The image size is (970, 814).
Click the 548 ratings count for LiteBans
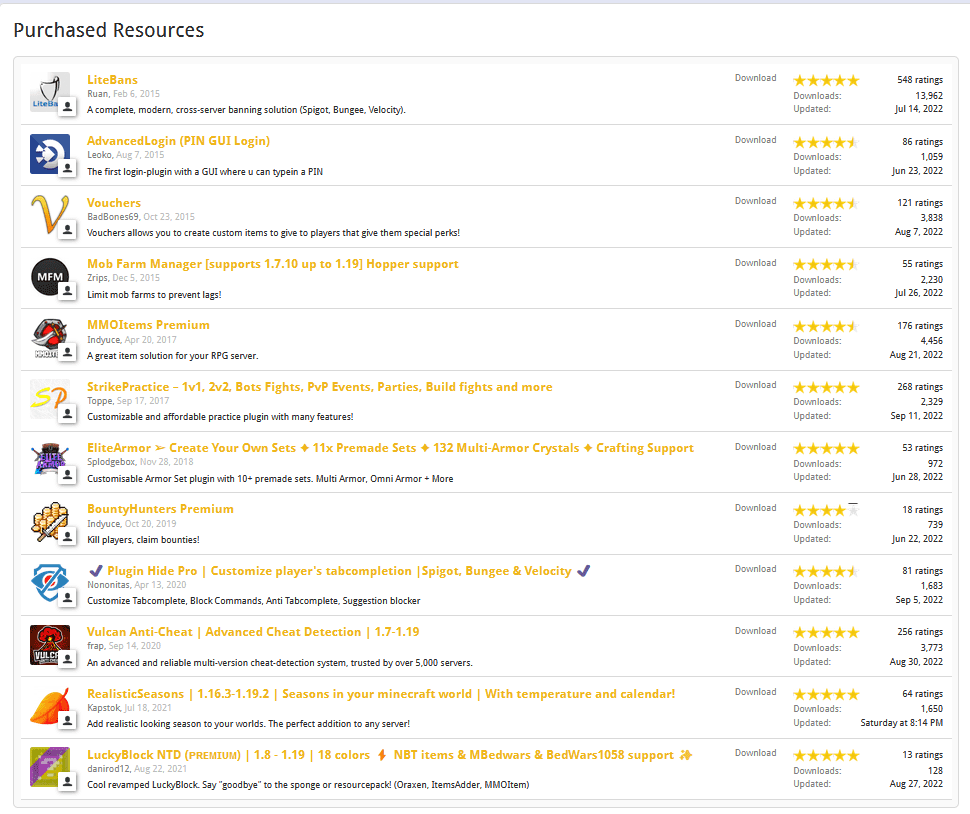pyautogui.click(x=919, y=80)
